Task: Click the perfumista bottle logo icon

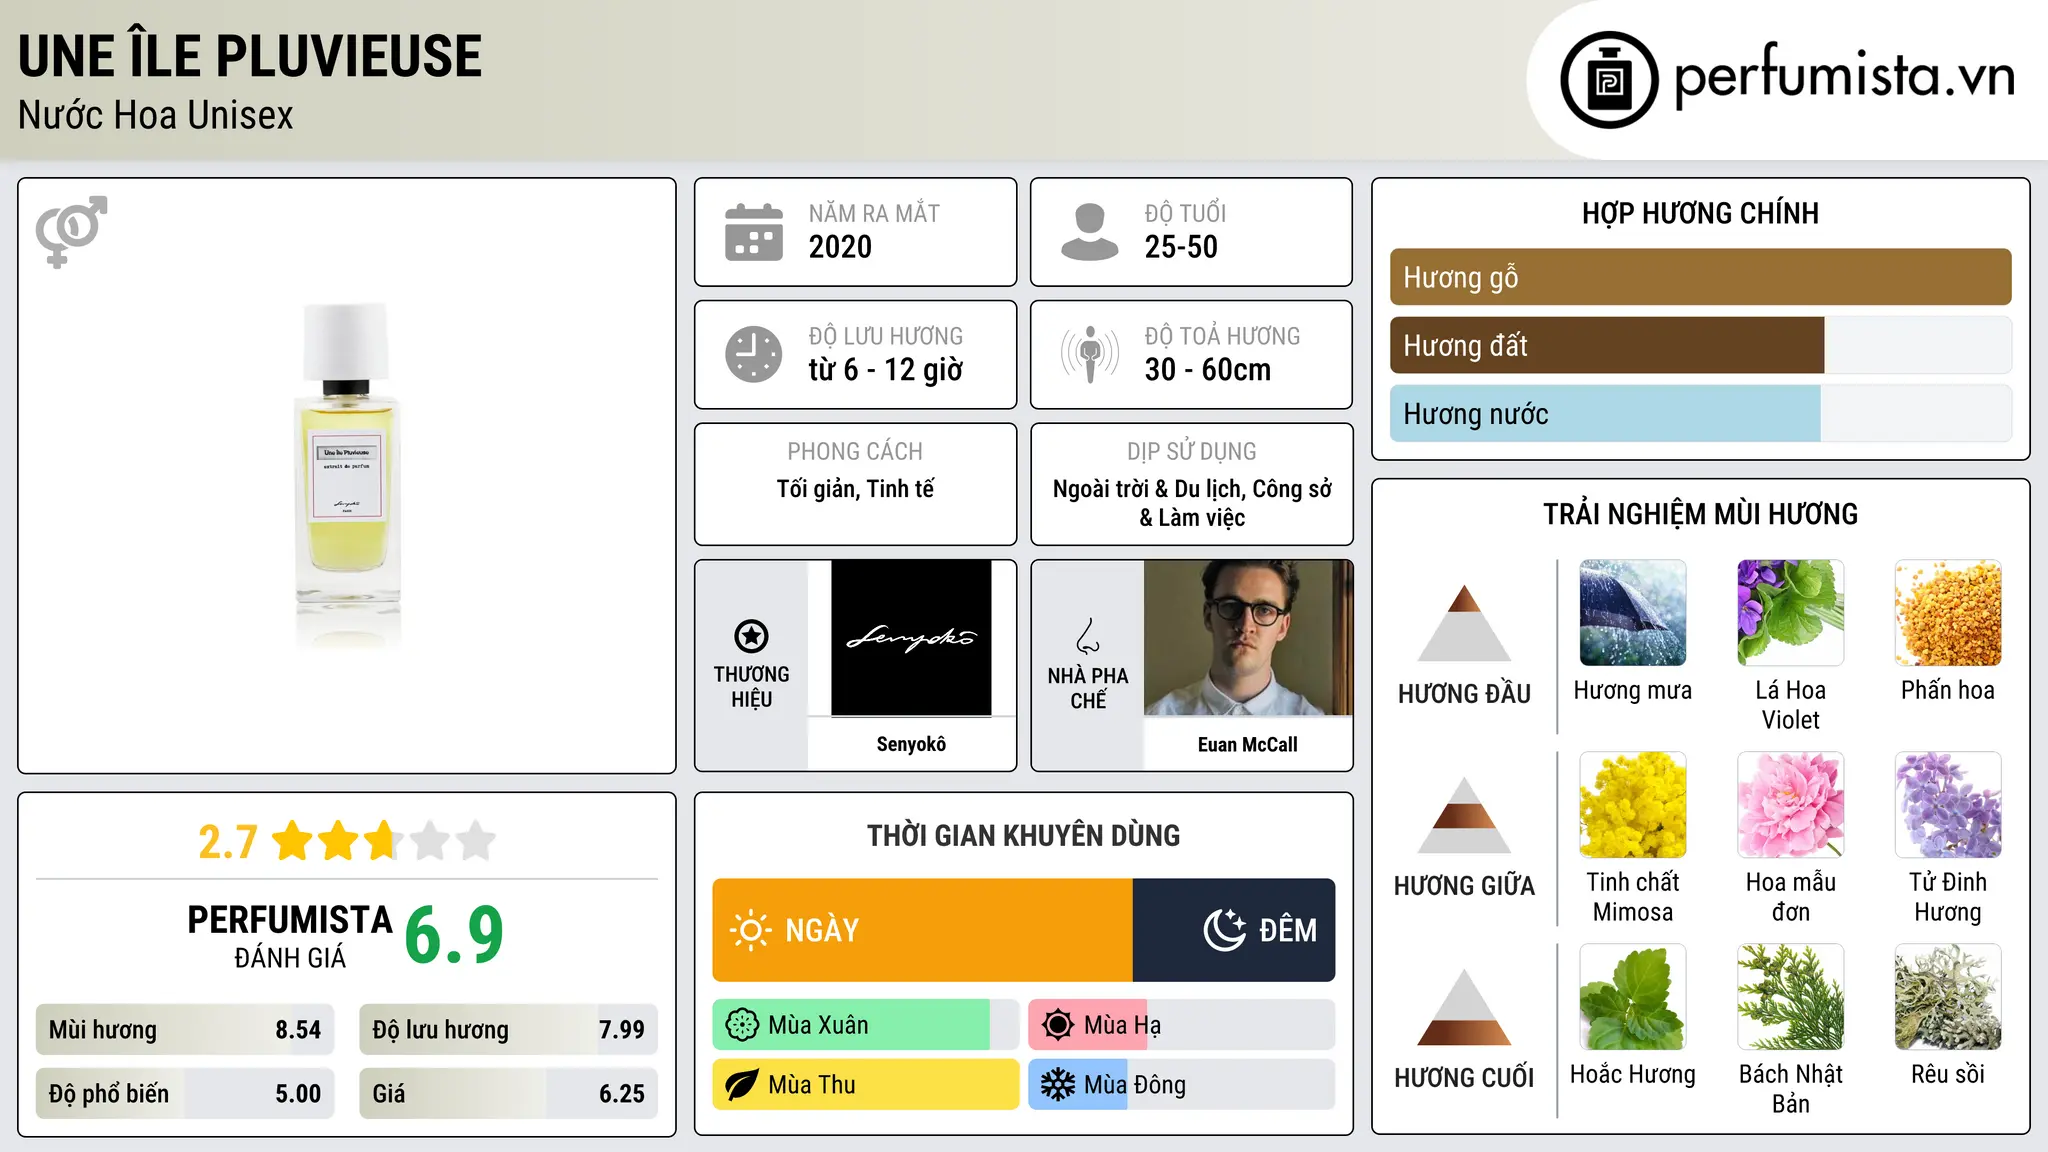Action: pyautogui.click(x=1609, y=80)
